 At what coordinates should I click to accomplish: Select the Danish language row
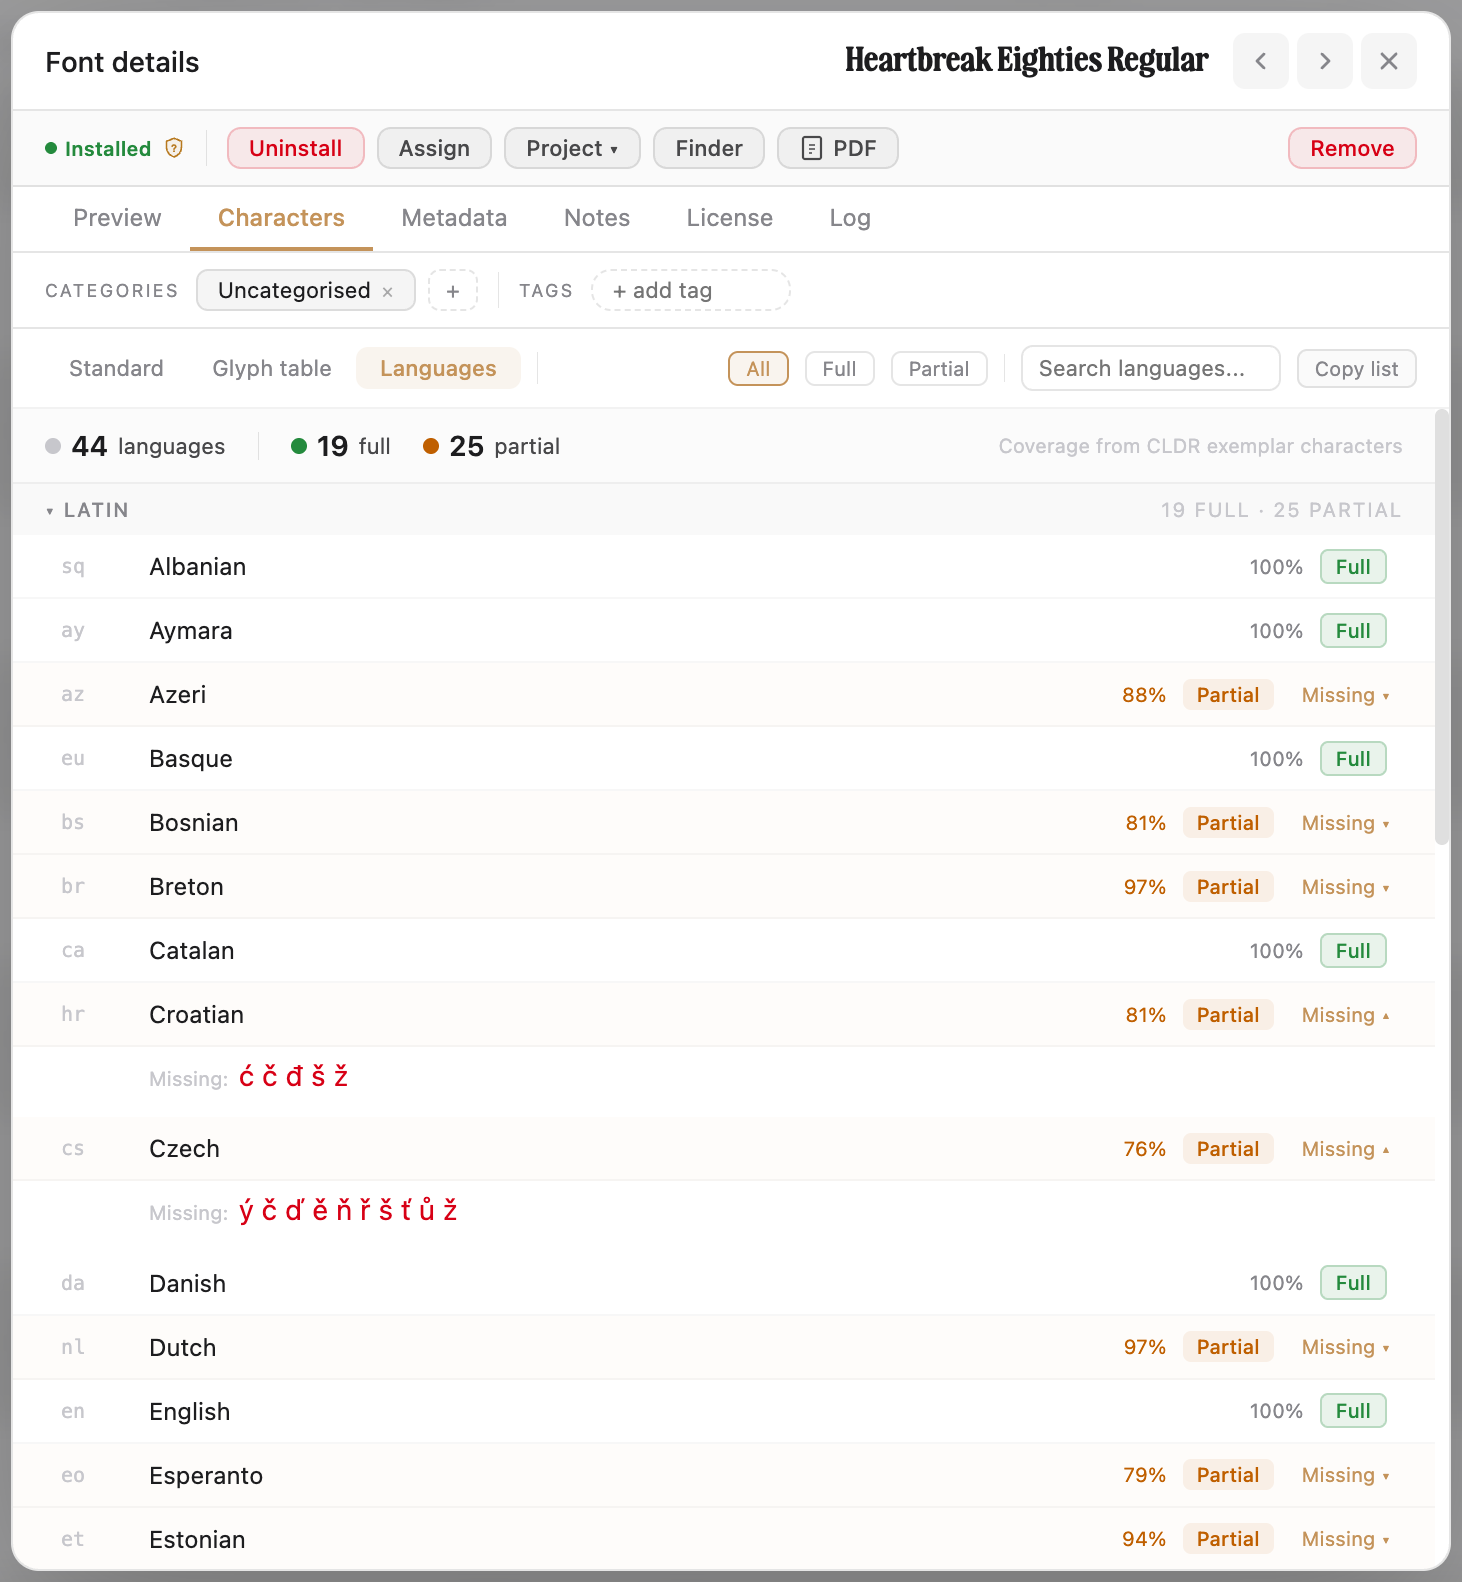tap(724, 1283)
